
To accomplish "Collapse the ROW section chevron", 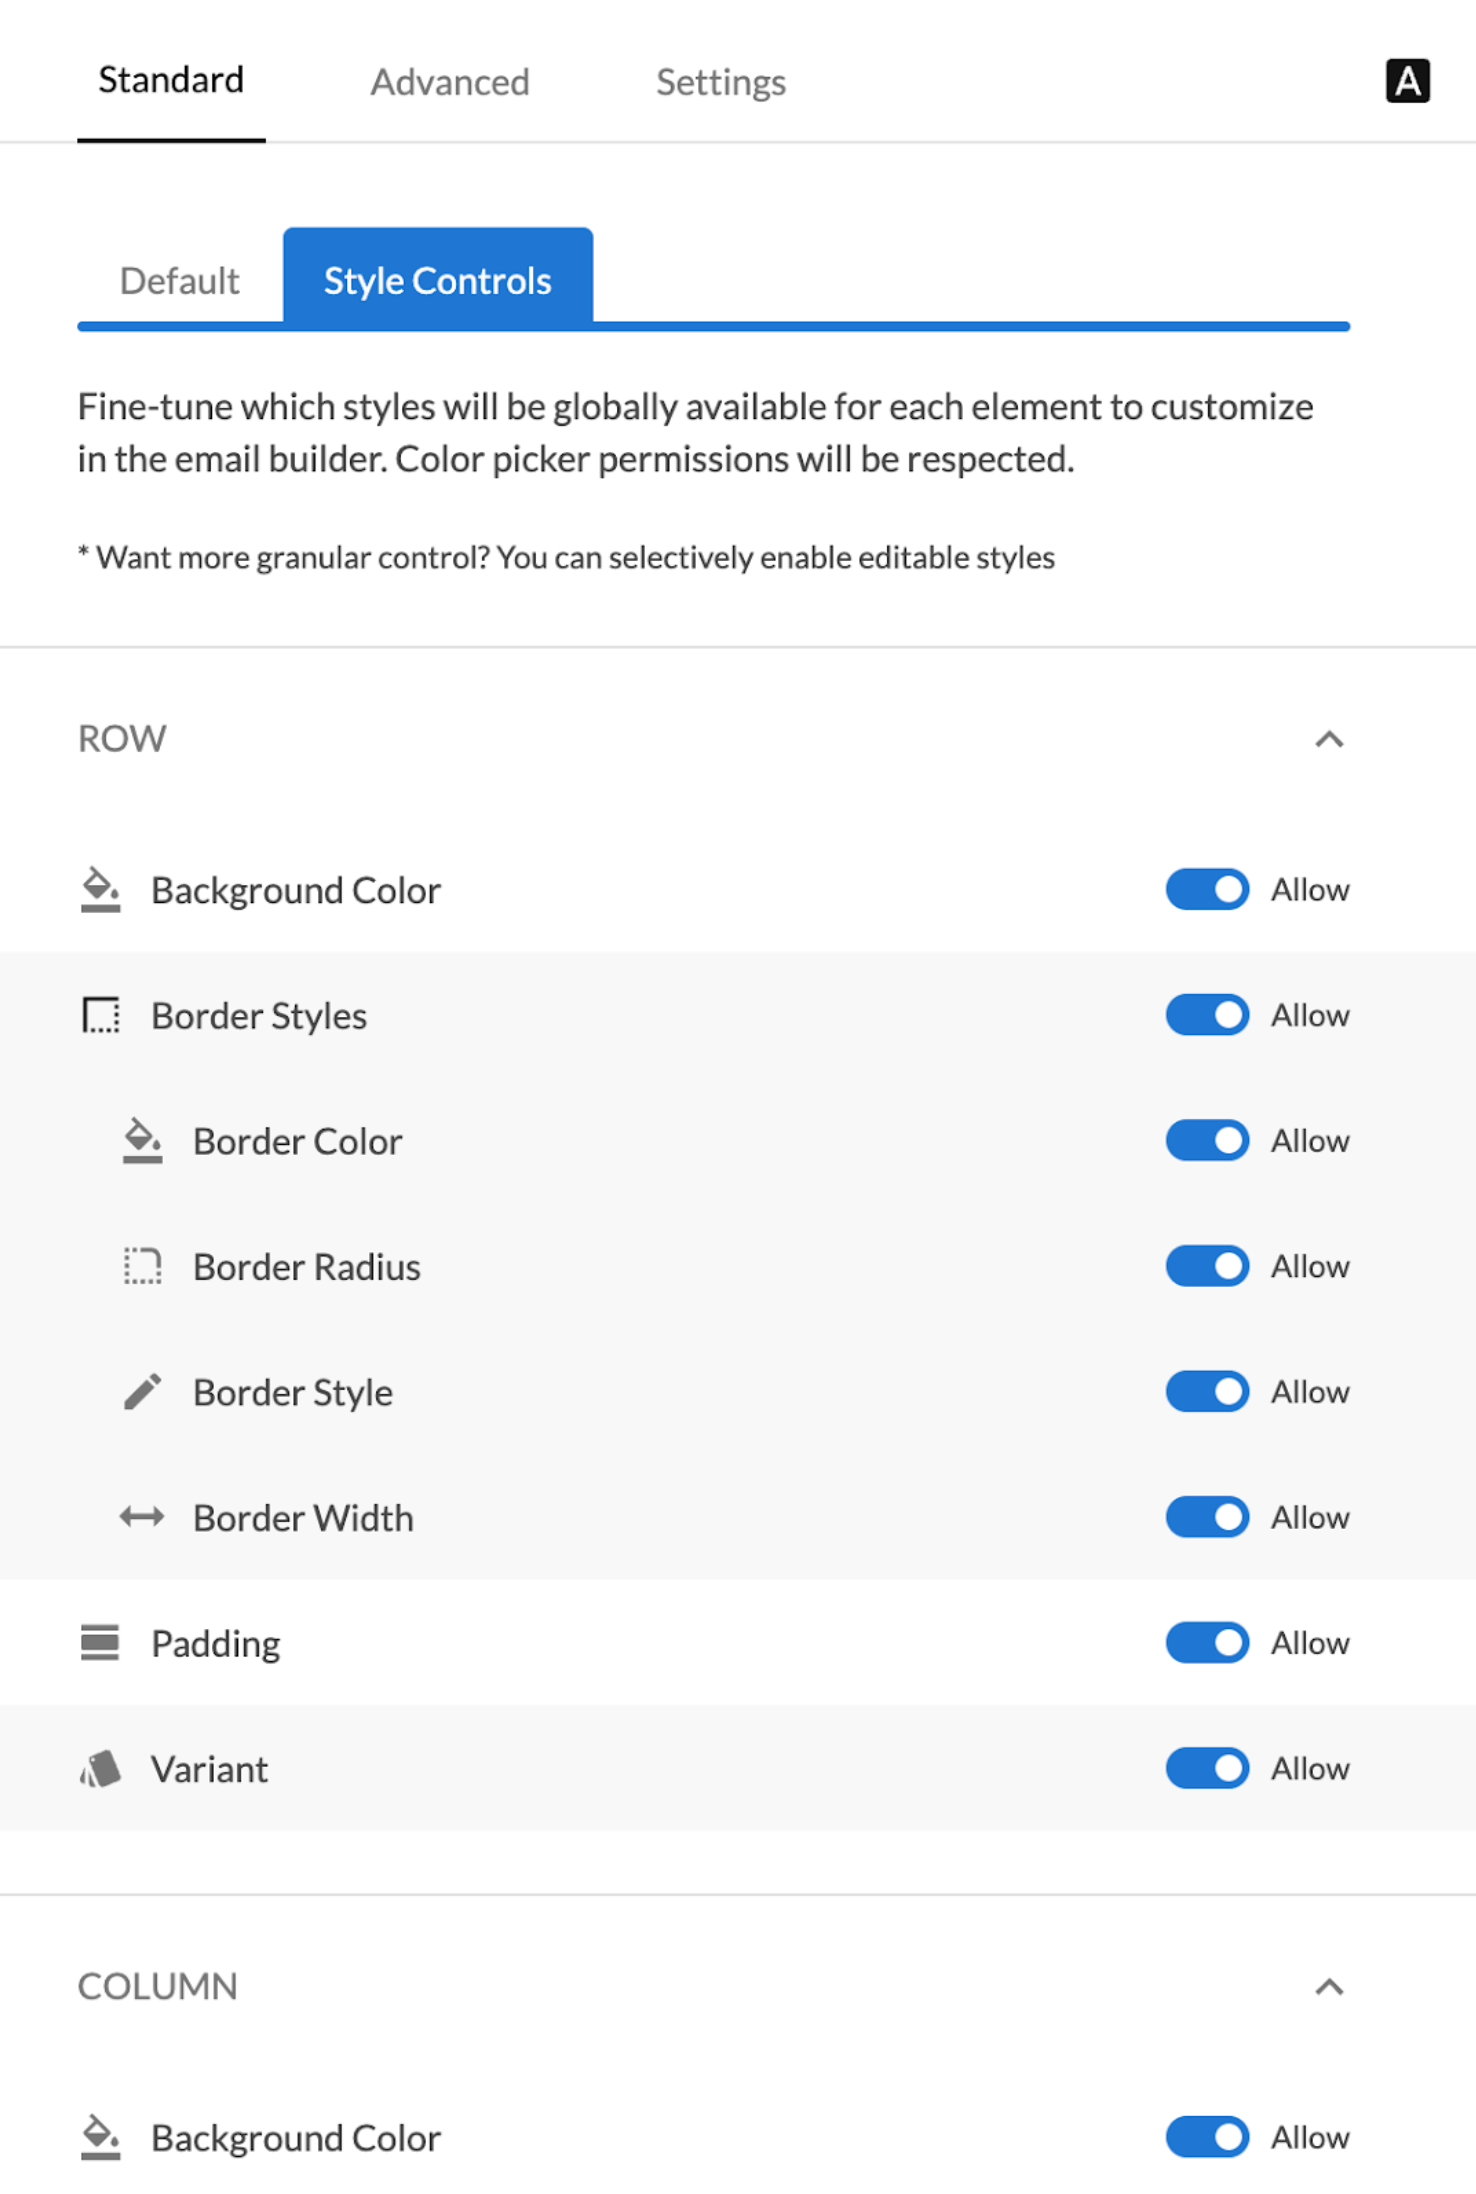I will (1328, 739).
